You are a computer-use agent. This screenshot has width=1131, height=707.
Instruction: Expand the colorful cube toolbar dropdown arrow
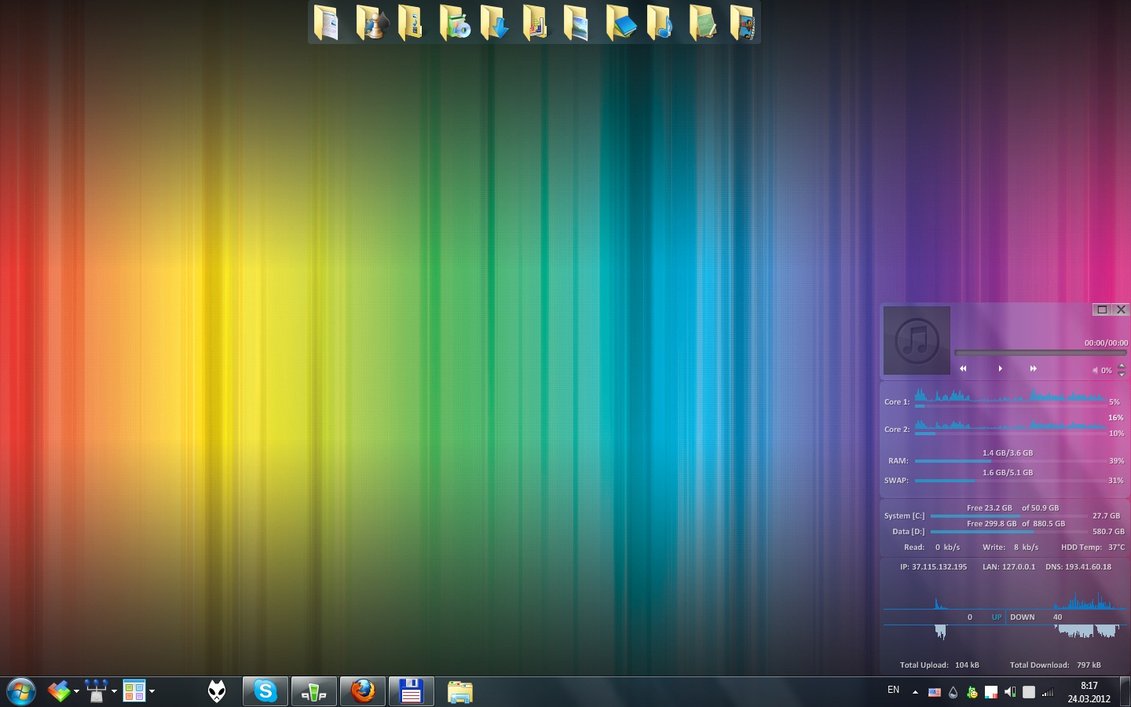tap(76, 691)
